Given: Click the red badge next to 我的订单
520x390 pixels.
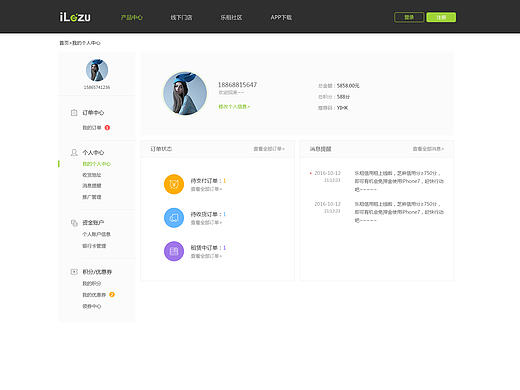Looking at the screenshot, I should (x=107, y=128).
